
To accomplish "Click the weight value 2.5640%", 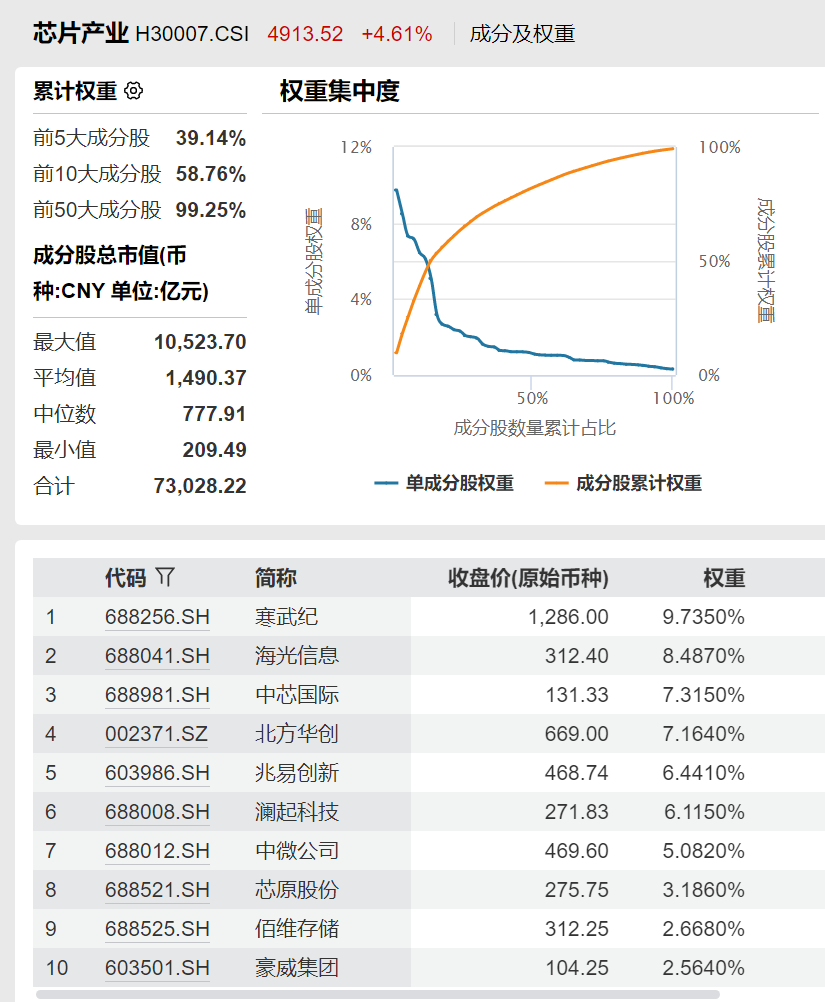I will (704, 967).
